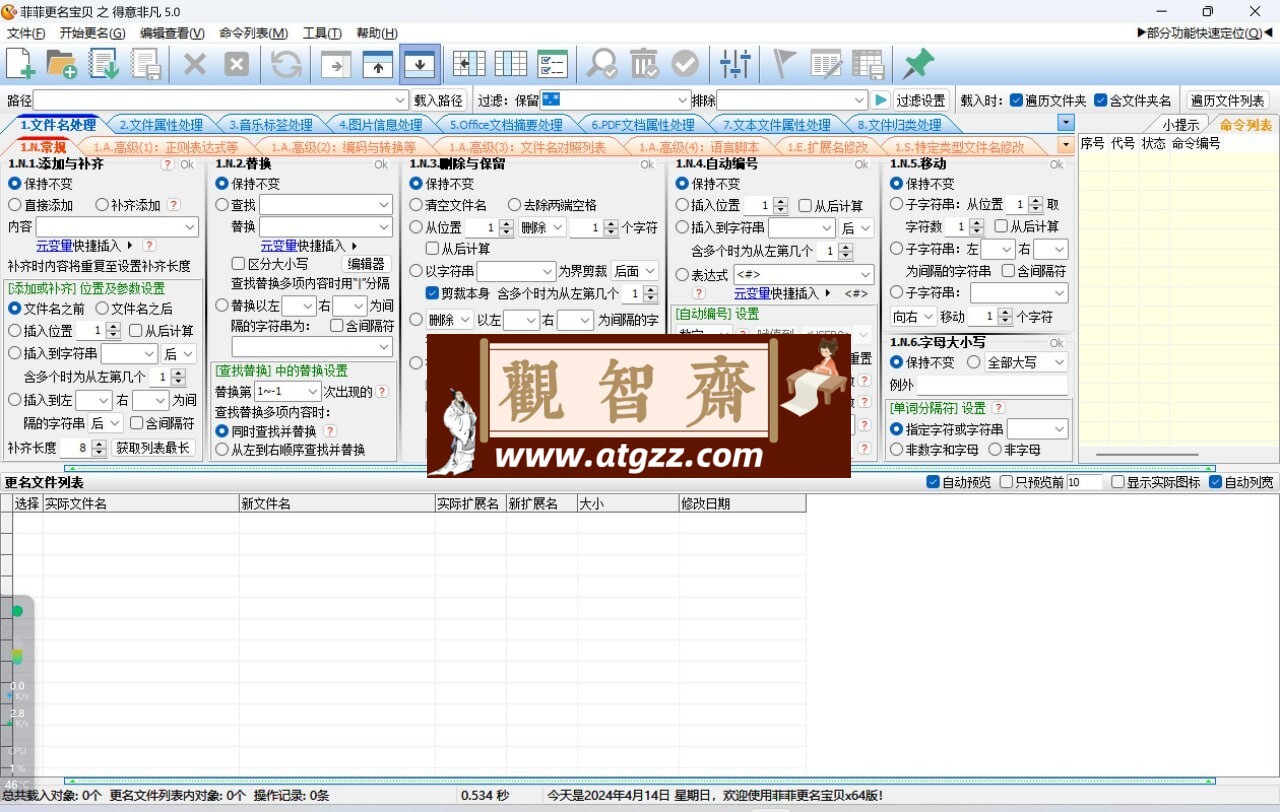The image size is (1280, 812).
Task: Open the 命令列表(M) menu
Action: click(253, 33)
